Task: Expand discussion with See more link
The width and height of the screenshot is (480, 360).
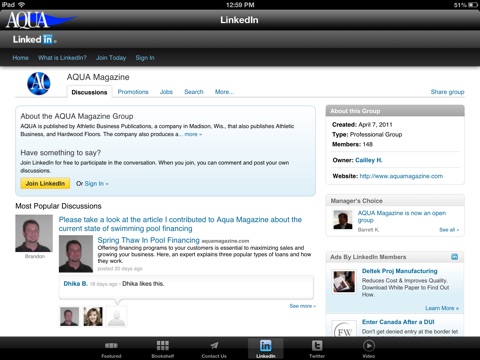Action: (302, 306)
